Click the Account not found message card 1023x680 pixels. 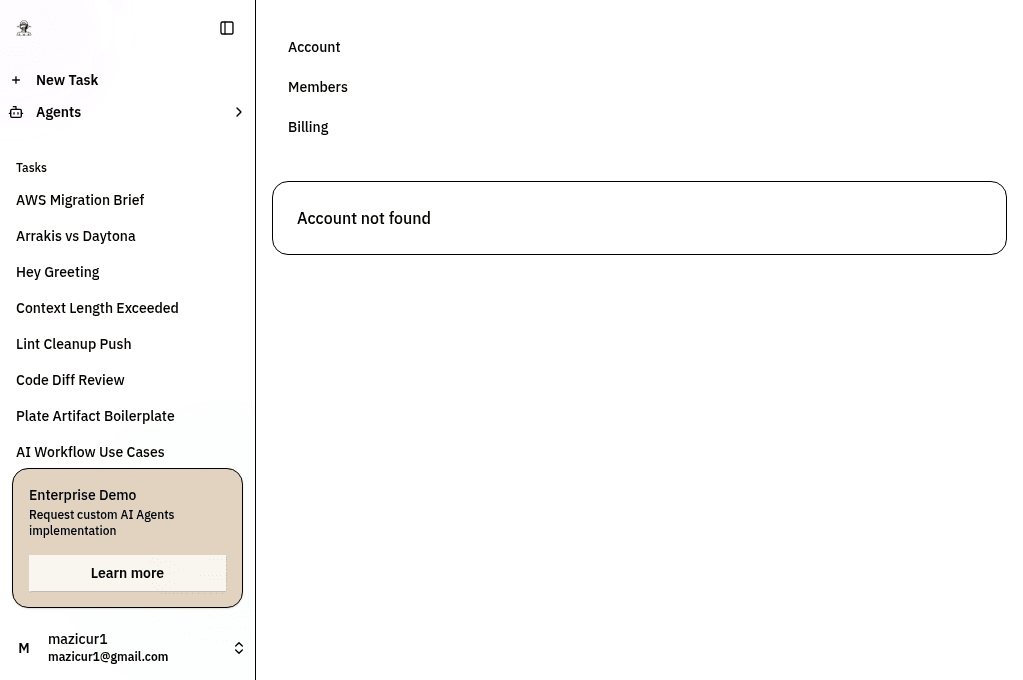click(639, 218)
